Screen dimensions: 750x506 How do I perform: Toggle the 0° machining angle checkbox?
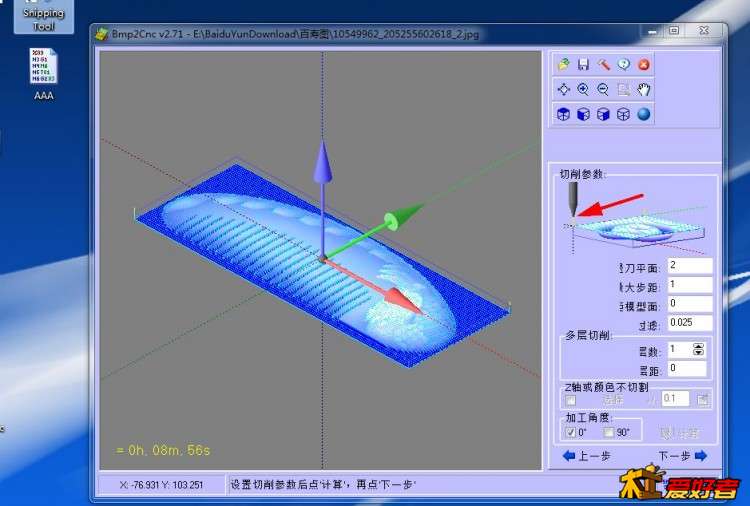[571, 433]
